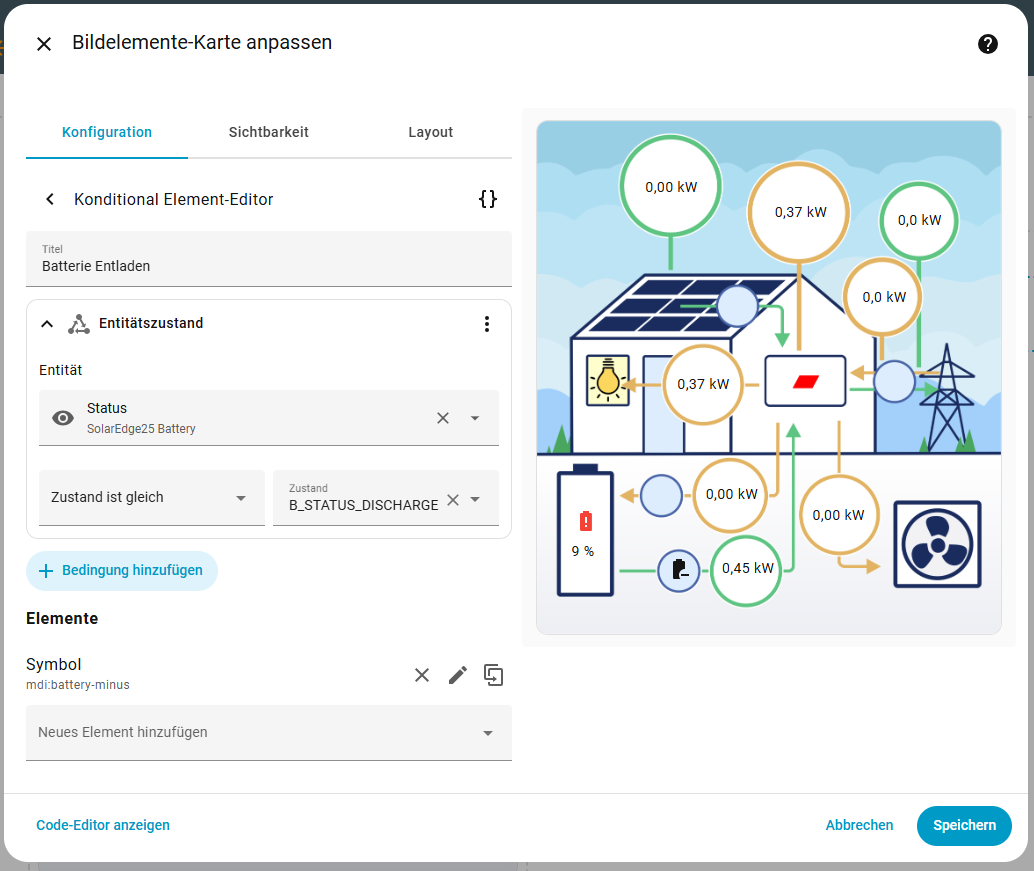Close the Bildelemente-Karte dialog
This screenshot has width=1034, height=871.
pos(44,44)
